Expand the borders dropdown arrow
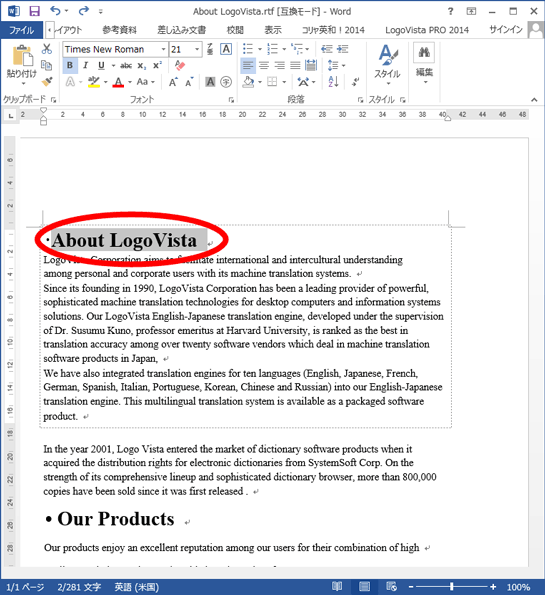The height and width of the screenshot is (595, 545). pos(284,82)
